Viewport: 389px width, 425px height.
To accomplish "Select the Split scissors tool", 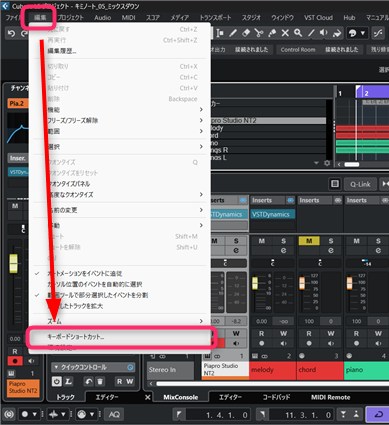I will coord(259,33).
